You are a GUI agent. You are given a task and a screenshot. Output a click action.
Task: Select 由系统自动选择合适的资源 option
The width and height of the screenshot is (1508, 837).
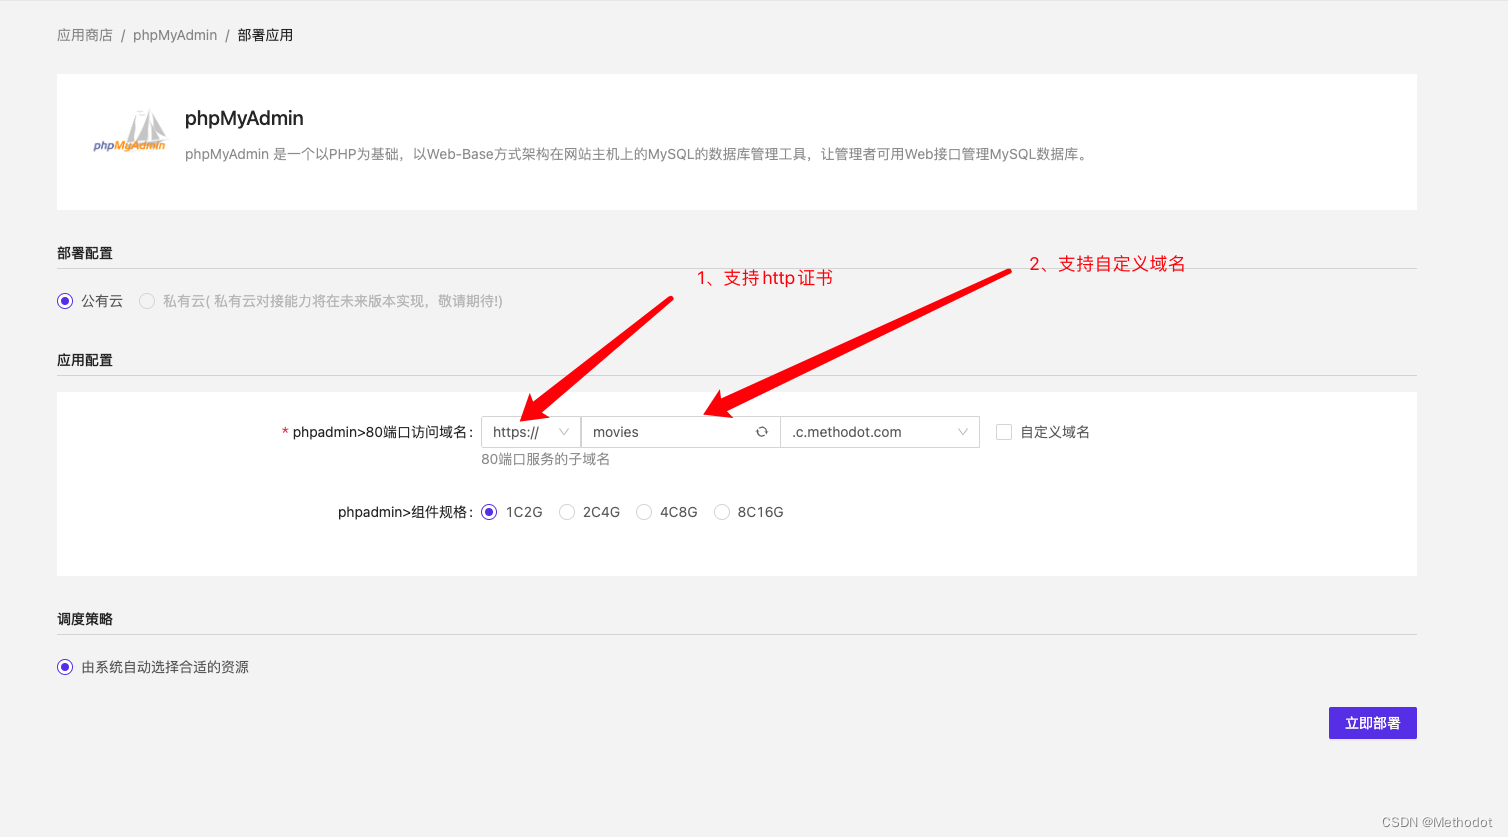65,667
